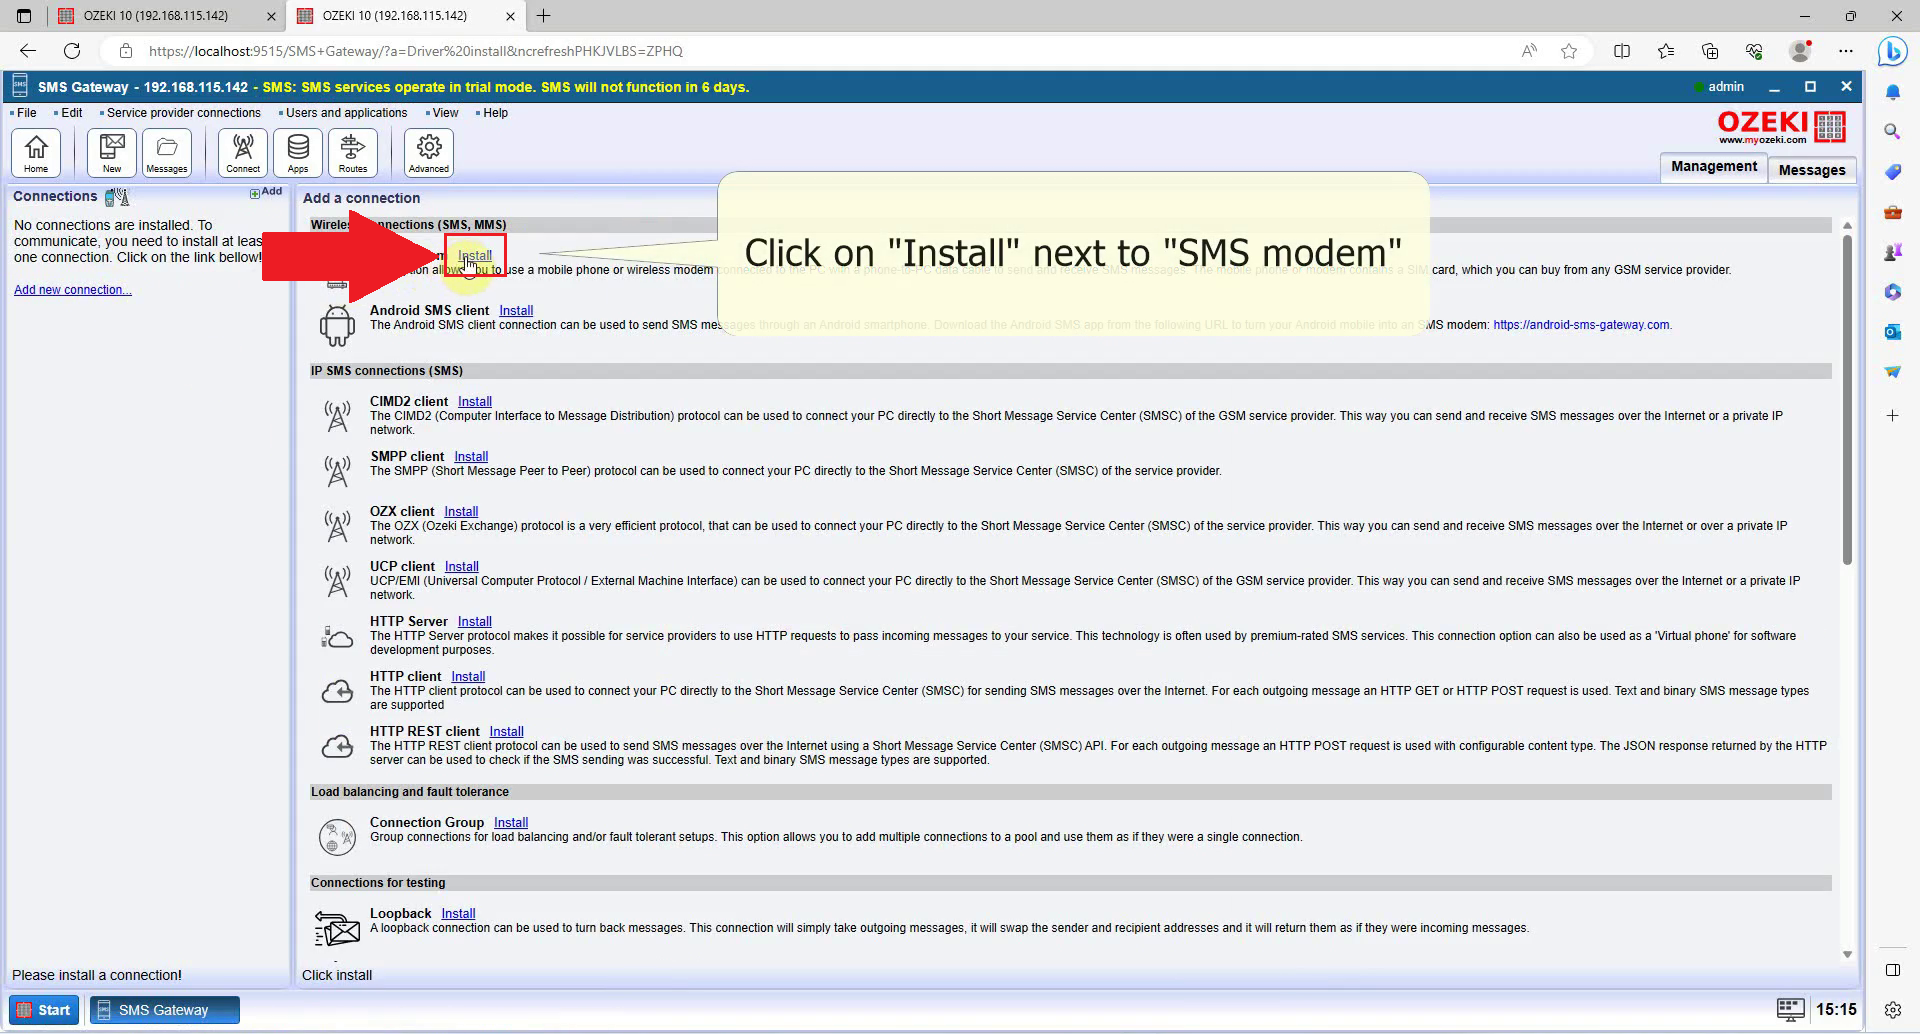The height and width of the screenshot is (1034, 1920).
Task: Click the OZEKI logo
Action: (x=1781, y=127)
